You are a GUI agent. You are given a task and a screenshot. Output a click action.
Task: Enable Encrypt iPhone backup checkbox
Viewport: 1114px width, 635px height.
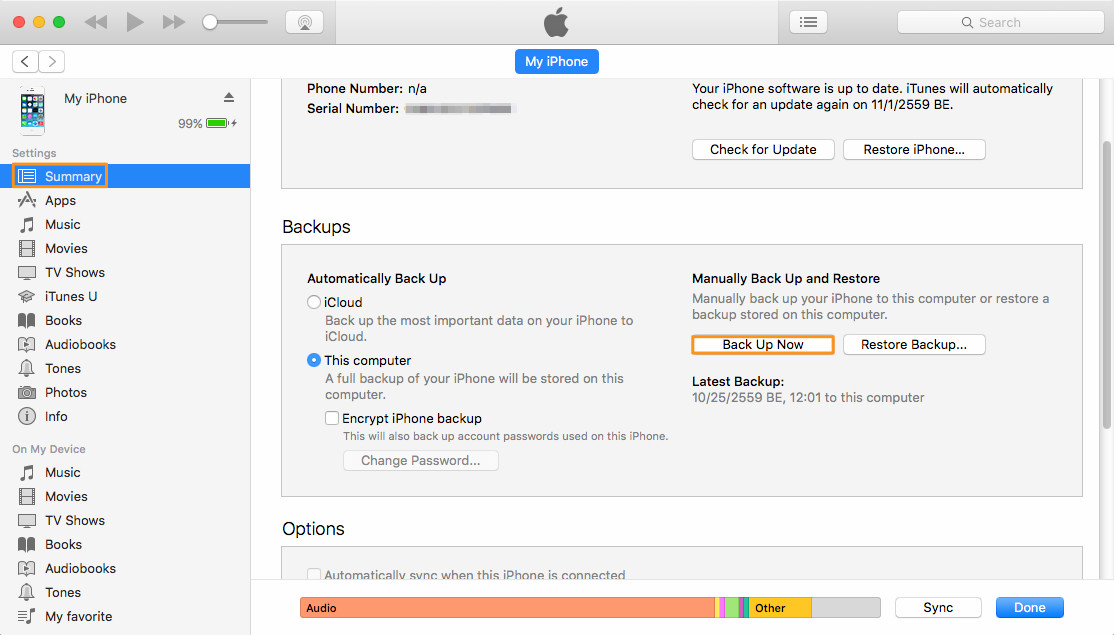(332, 418)
